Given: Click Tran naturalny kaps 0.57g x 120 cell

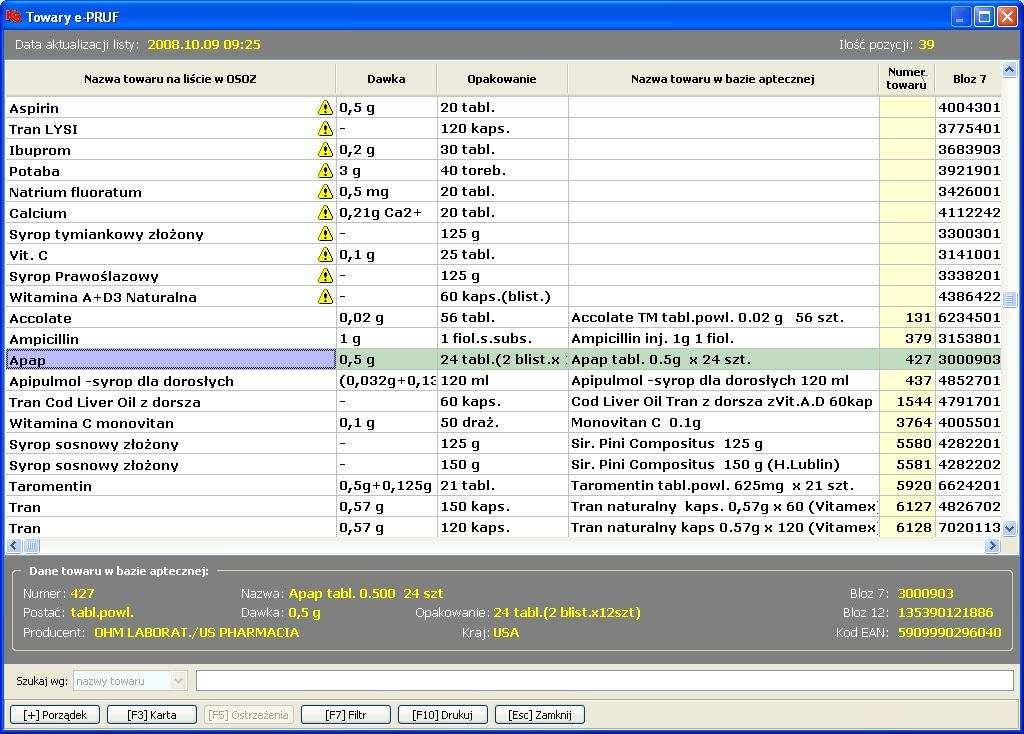Looking at the screenshot, I should [x=724, y=528].
